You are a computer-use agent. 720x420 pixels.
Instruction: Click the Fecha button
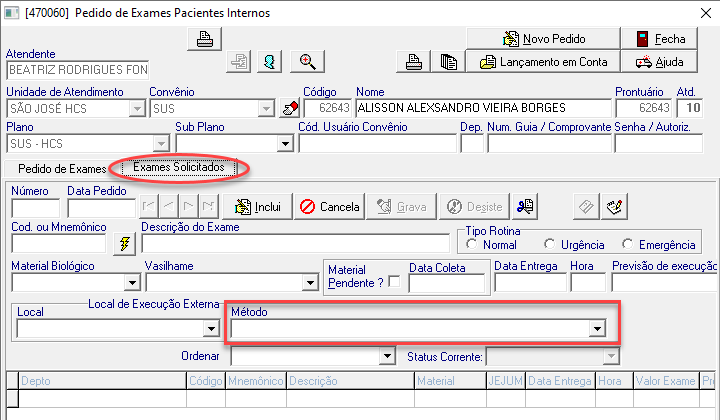pos(659,39)
